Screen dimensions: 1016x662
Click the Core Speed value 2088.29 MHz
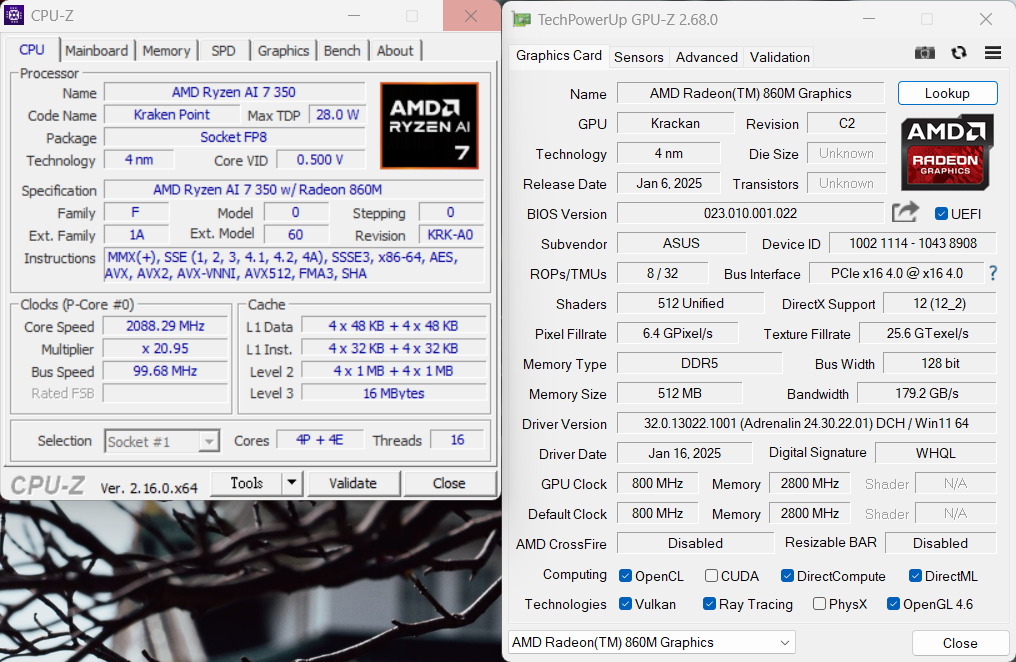point(165,326)
